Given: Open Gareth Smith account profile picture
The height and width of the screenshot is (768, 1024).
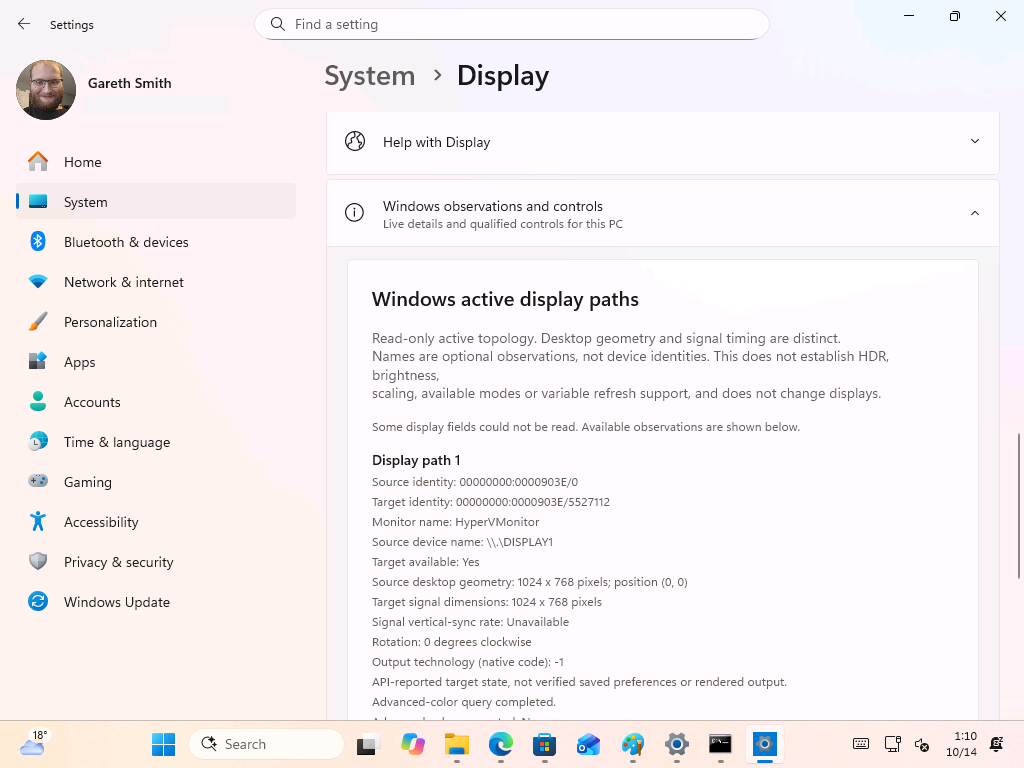Looking at the screenshot, I should pyautogui.click(x=46, y=89).
